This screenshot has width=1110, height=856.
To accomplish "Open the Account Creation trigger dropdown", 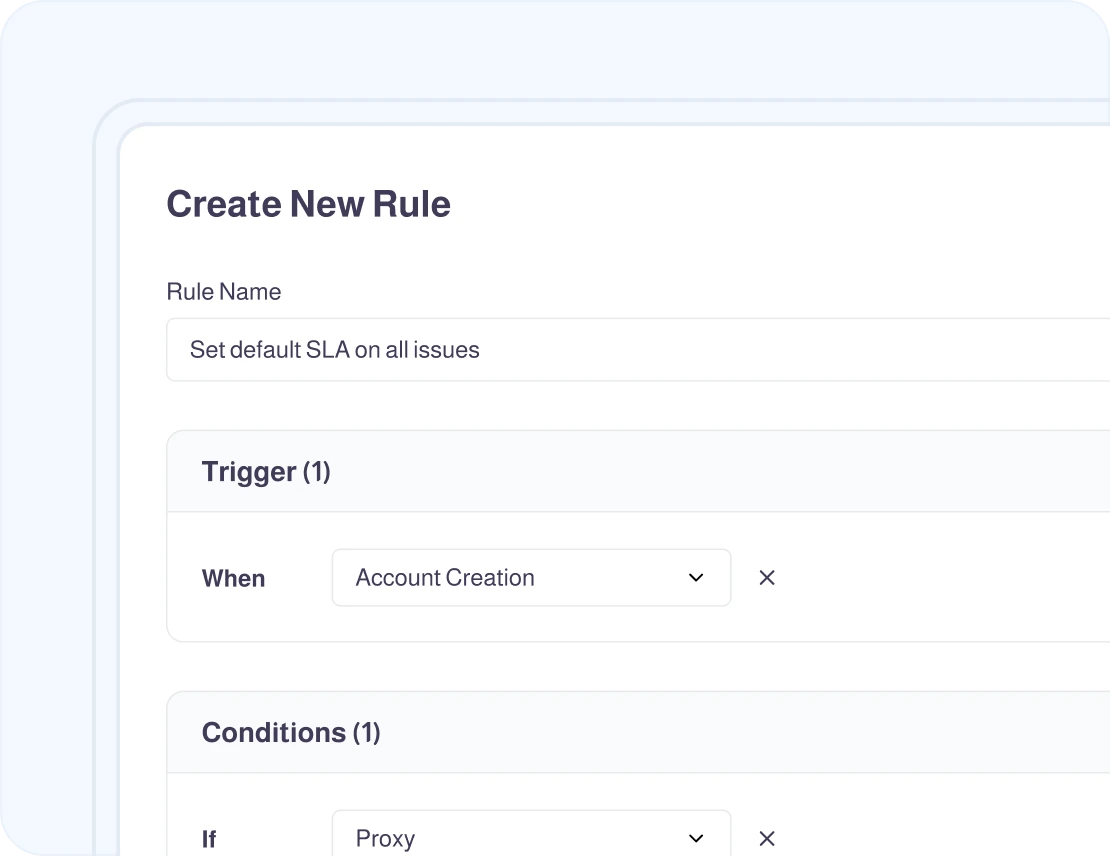I will [532, 578].
